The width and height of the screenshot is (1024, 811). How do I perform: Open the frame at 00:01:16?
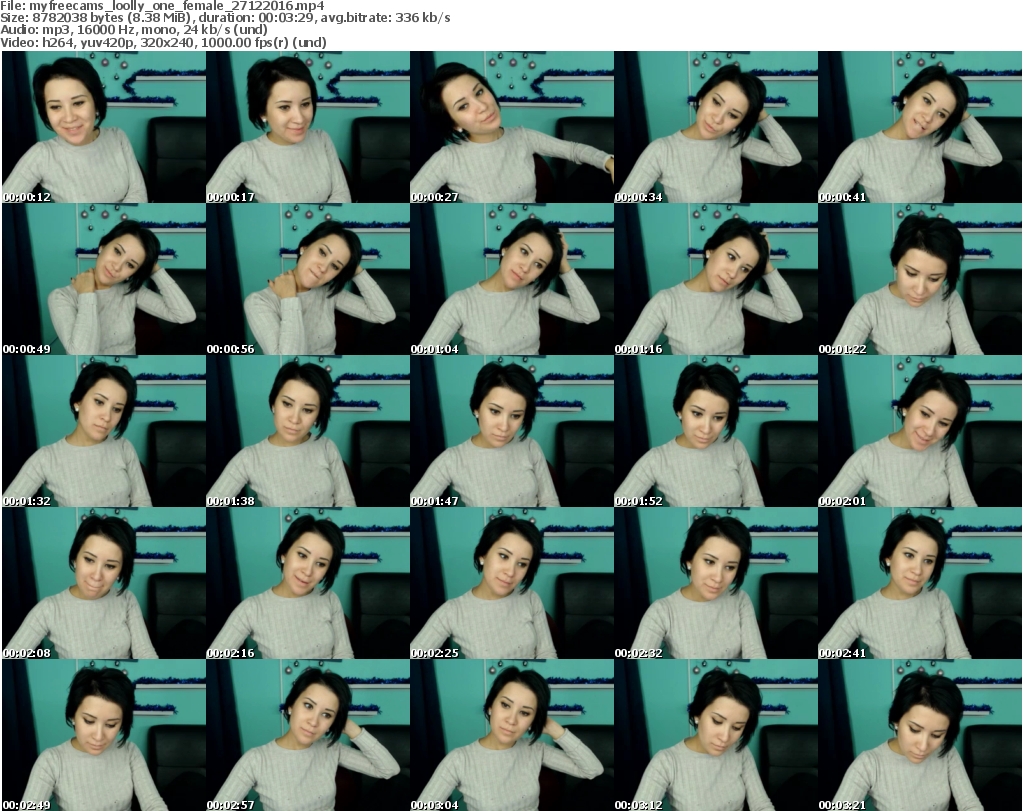tap(716, 279)
